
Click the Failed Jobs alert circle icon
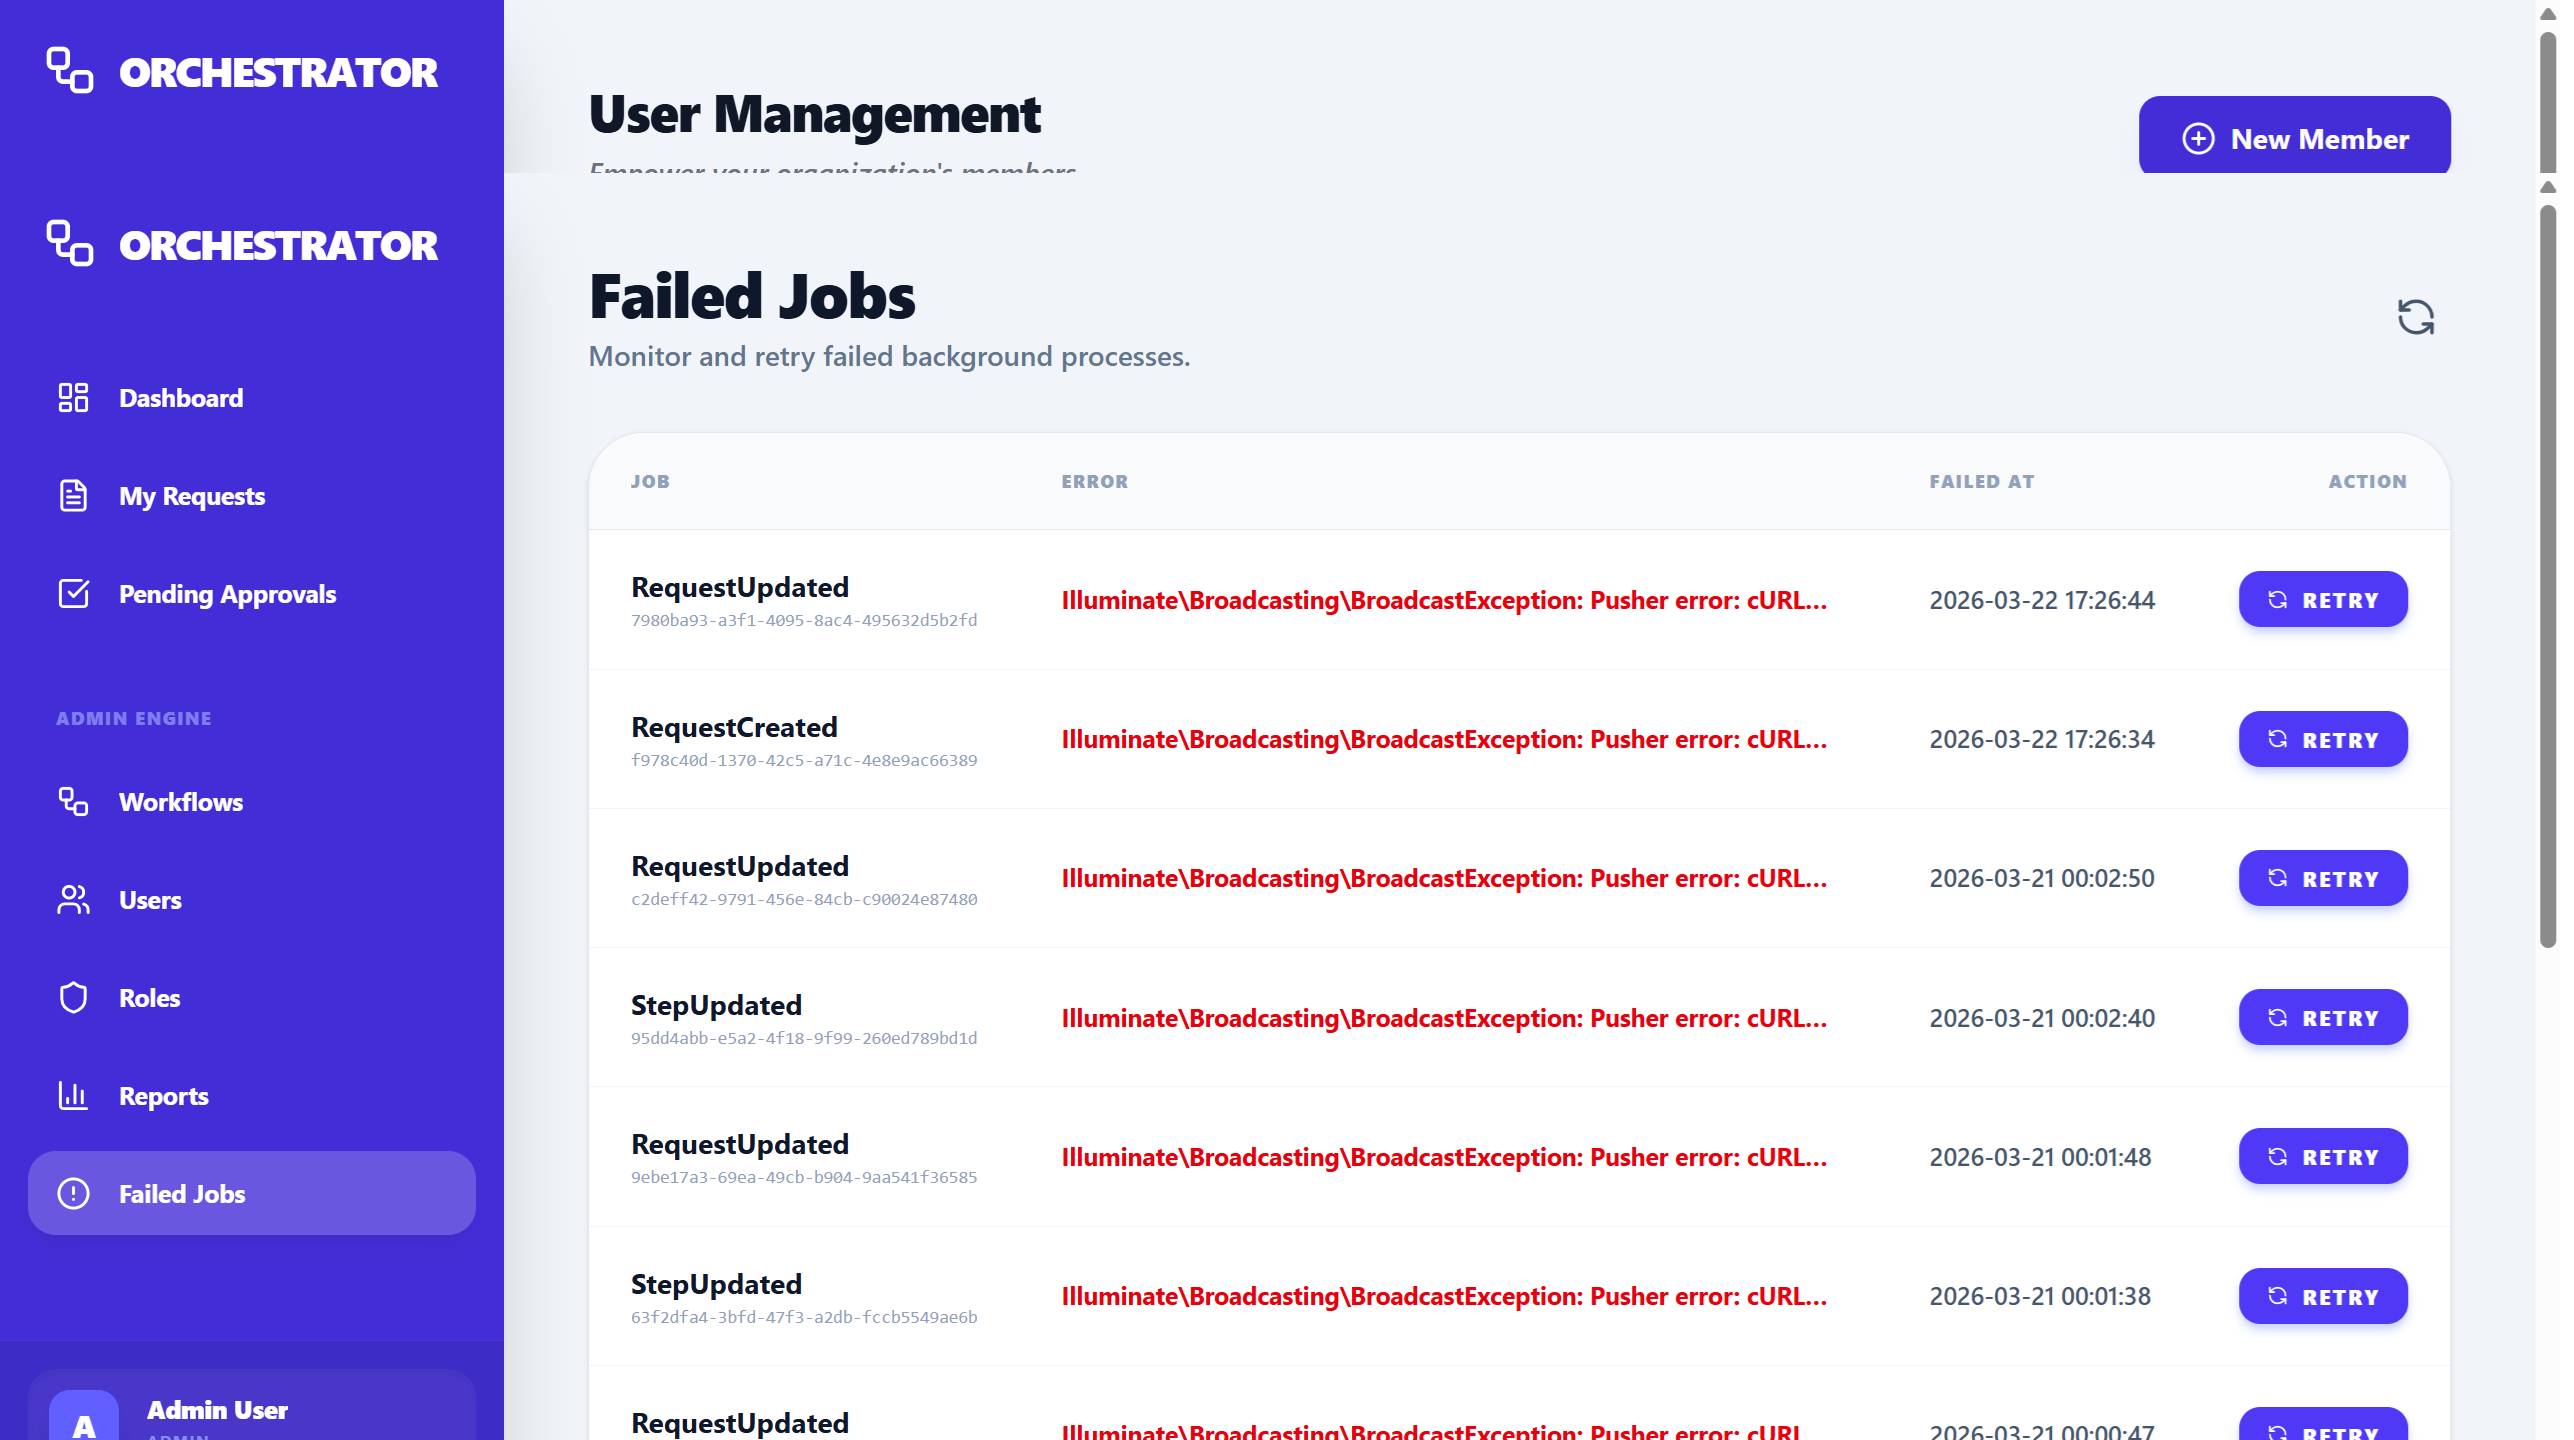73,1194
